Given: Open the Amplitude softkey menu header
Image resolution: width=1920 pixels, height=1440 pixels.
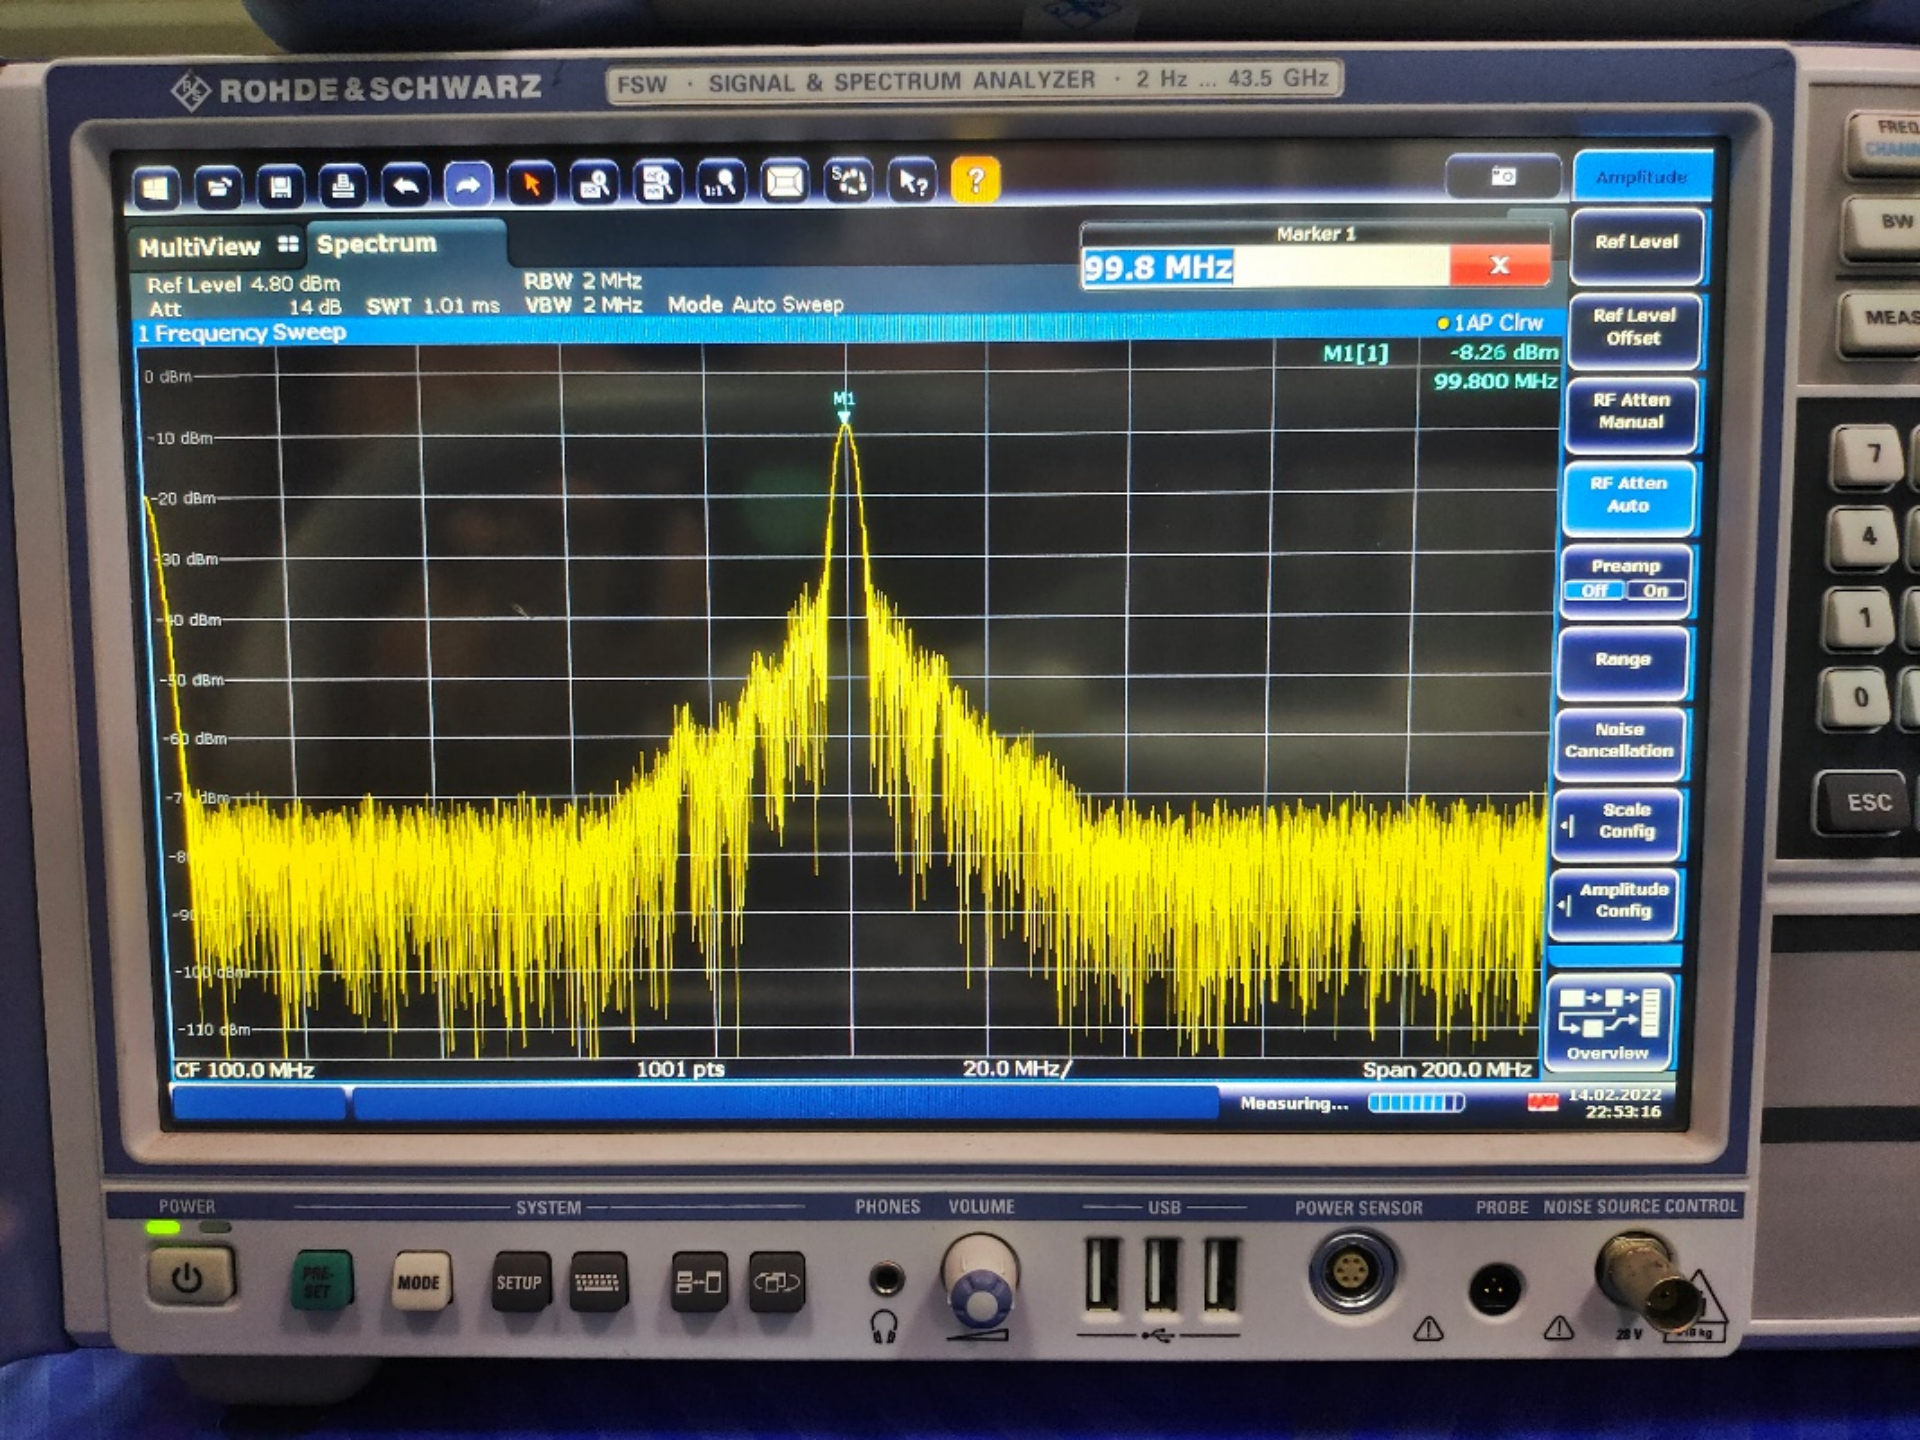Looking at the screenshot, I should click(x=1641, y=177).
